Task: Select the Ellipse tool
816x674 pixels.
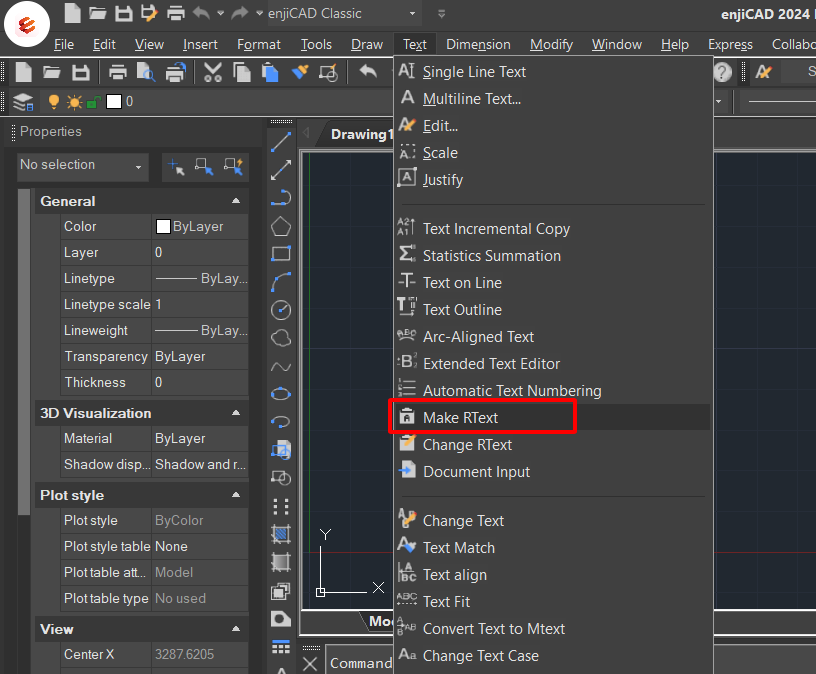Action: click(281, 394)
